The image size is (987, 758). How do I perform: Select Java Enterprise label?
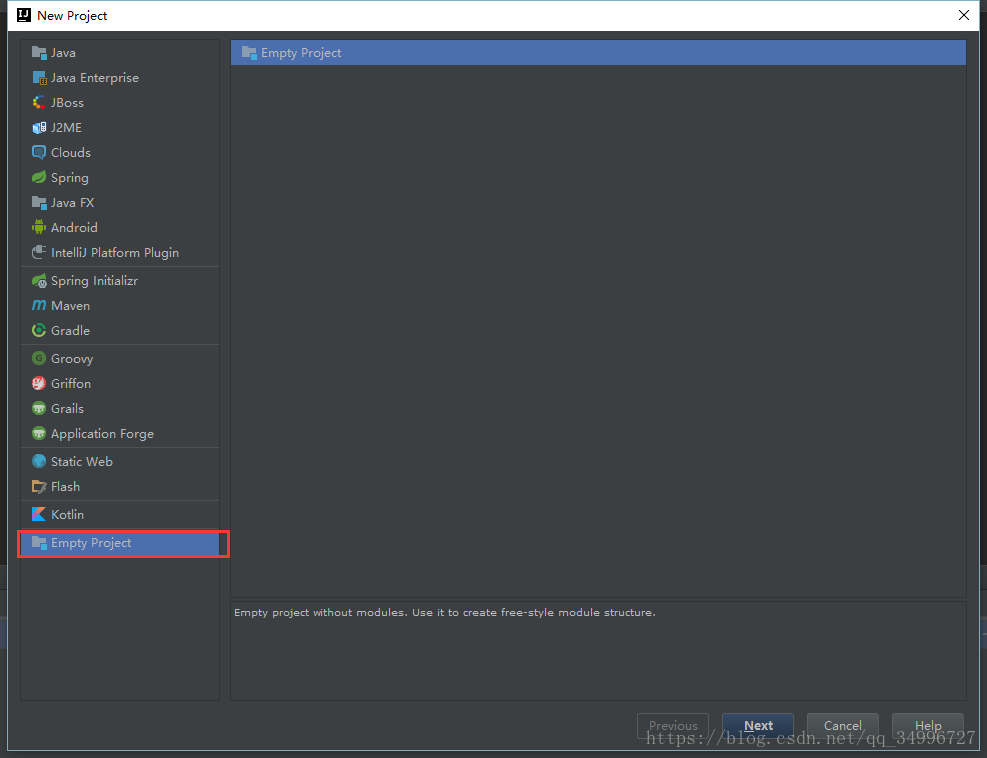click(95, 78)
